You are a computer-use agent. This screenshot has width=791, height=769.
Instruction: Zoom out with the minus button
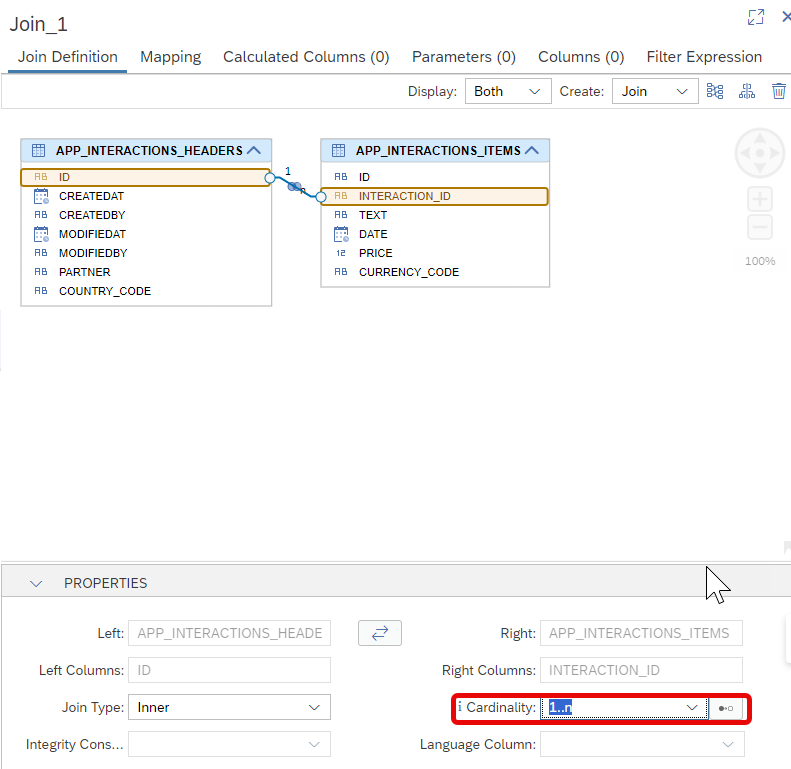click(x=760, y=227)
